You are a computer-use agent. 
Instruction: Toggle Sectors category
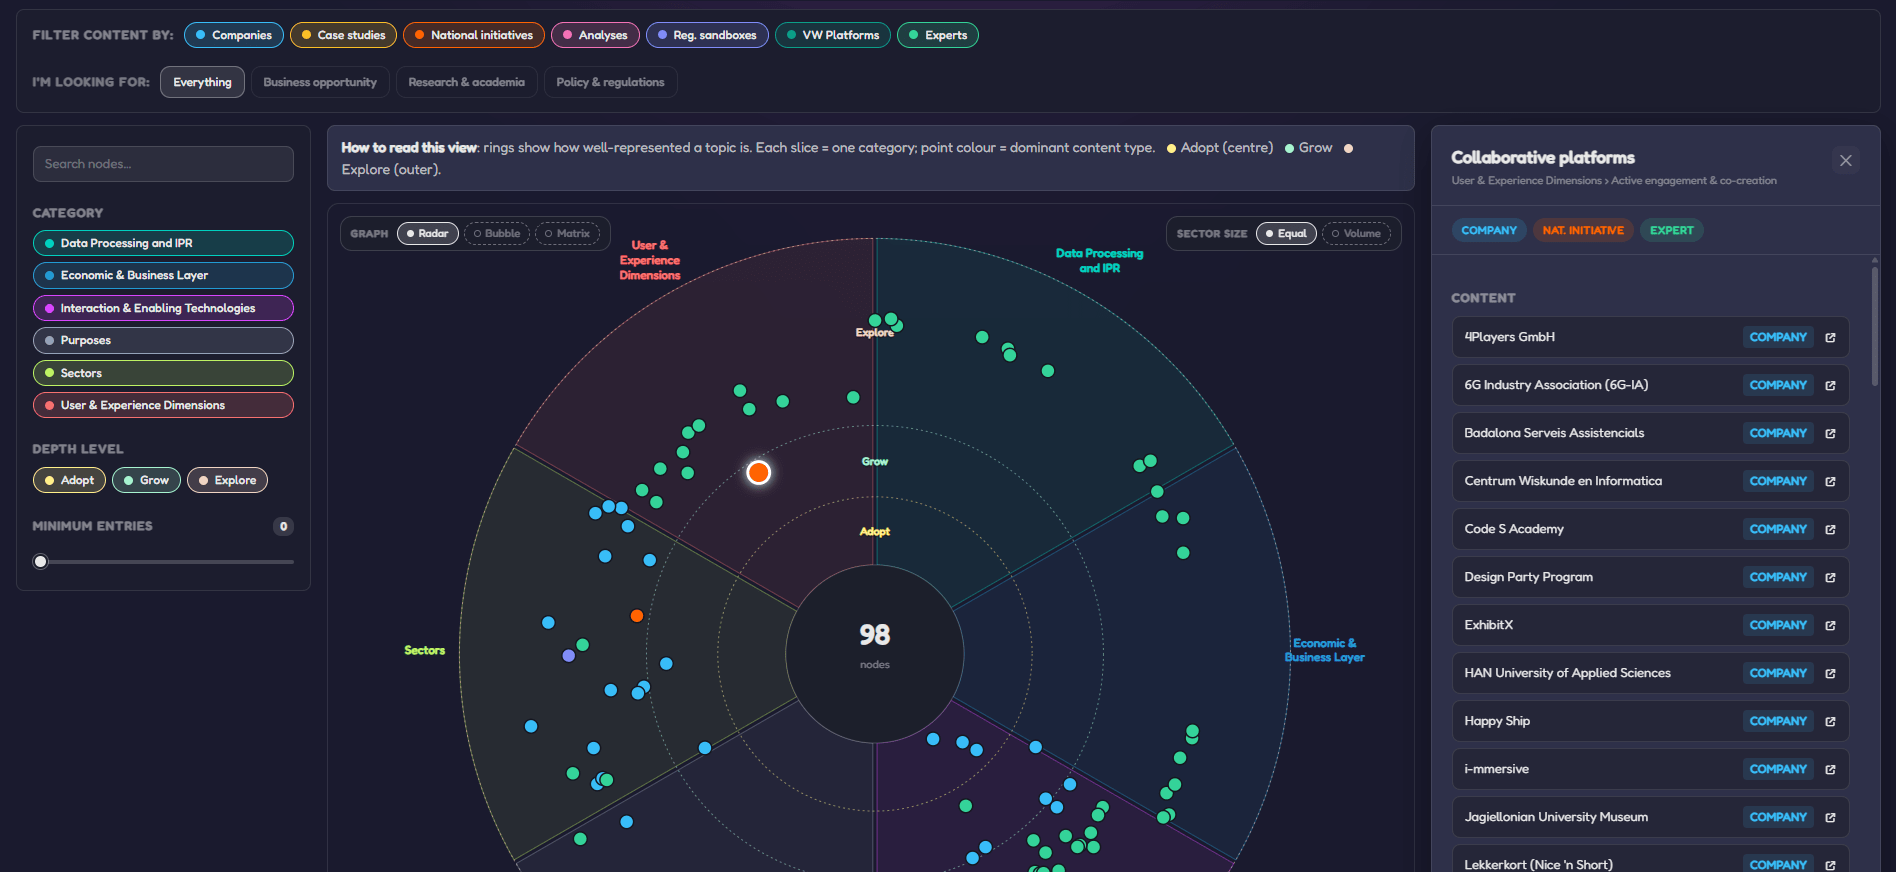163,373
